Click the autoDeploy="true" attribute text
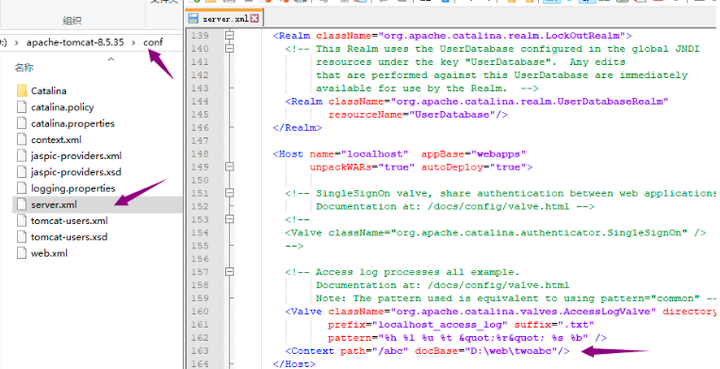Screen dimensions: 720x369 click(473, 167)
